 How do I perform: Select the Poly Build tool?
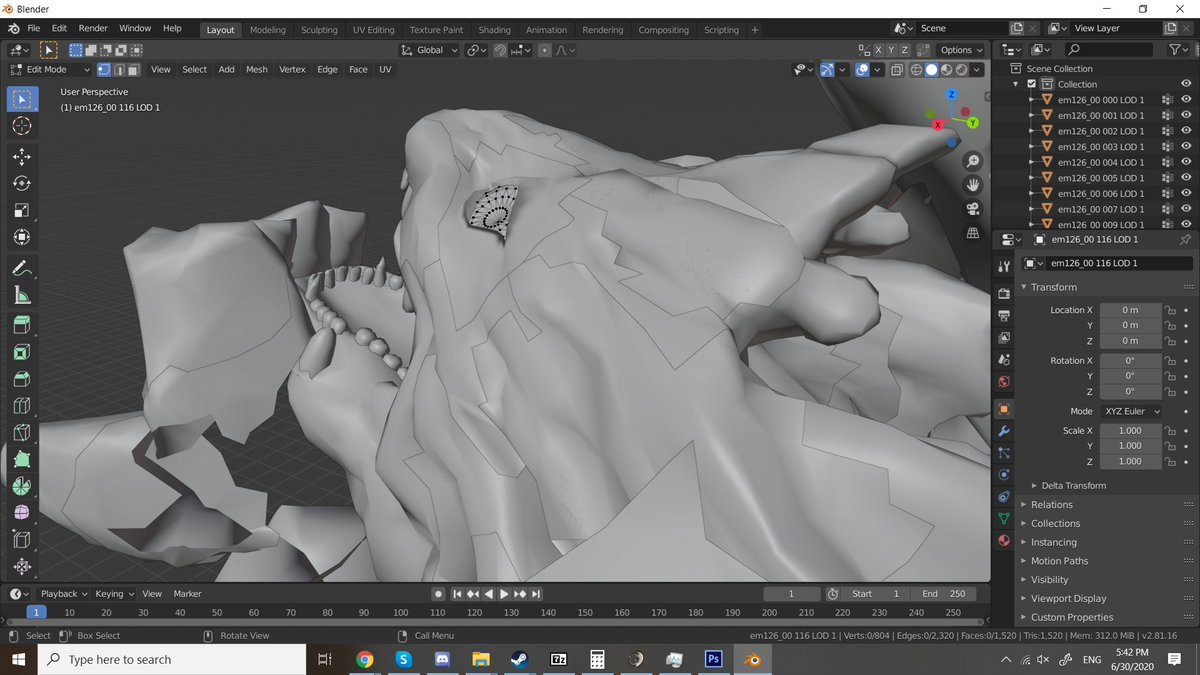(22, 460)
